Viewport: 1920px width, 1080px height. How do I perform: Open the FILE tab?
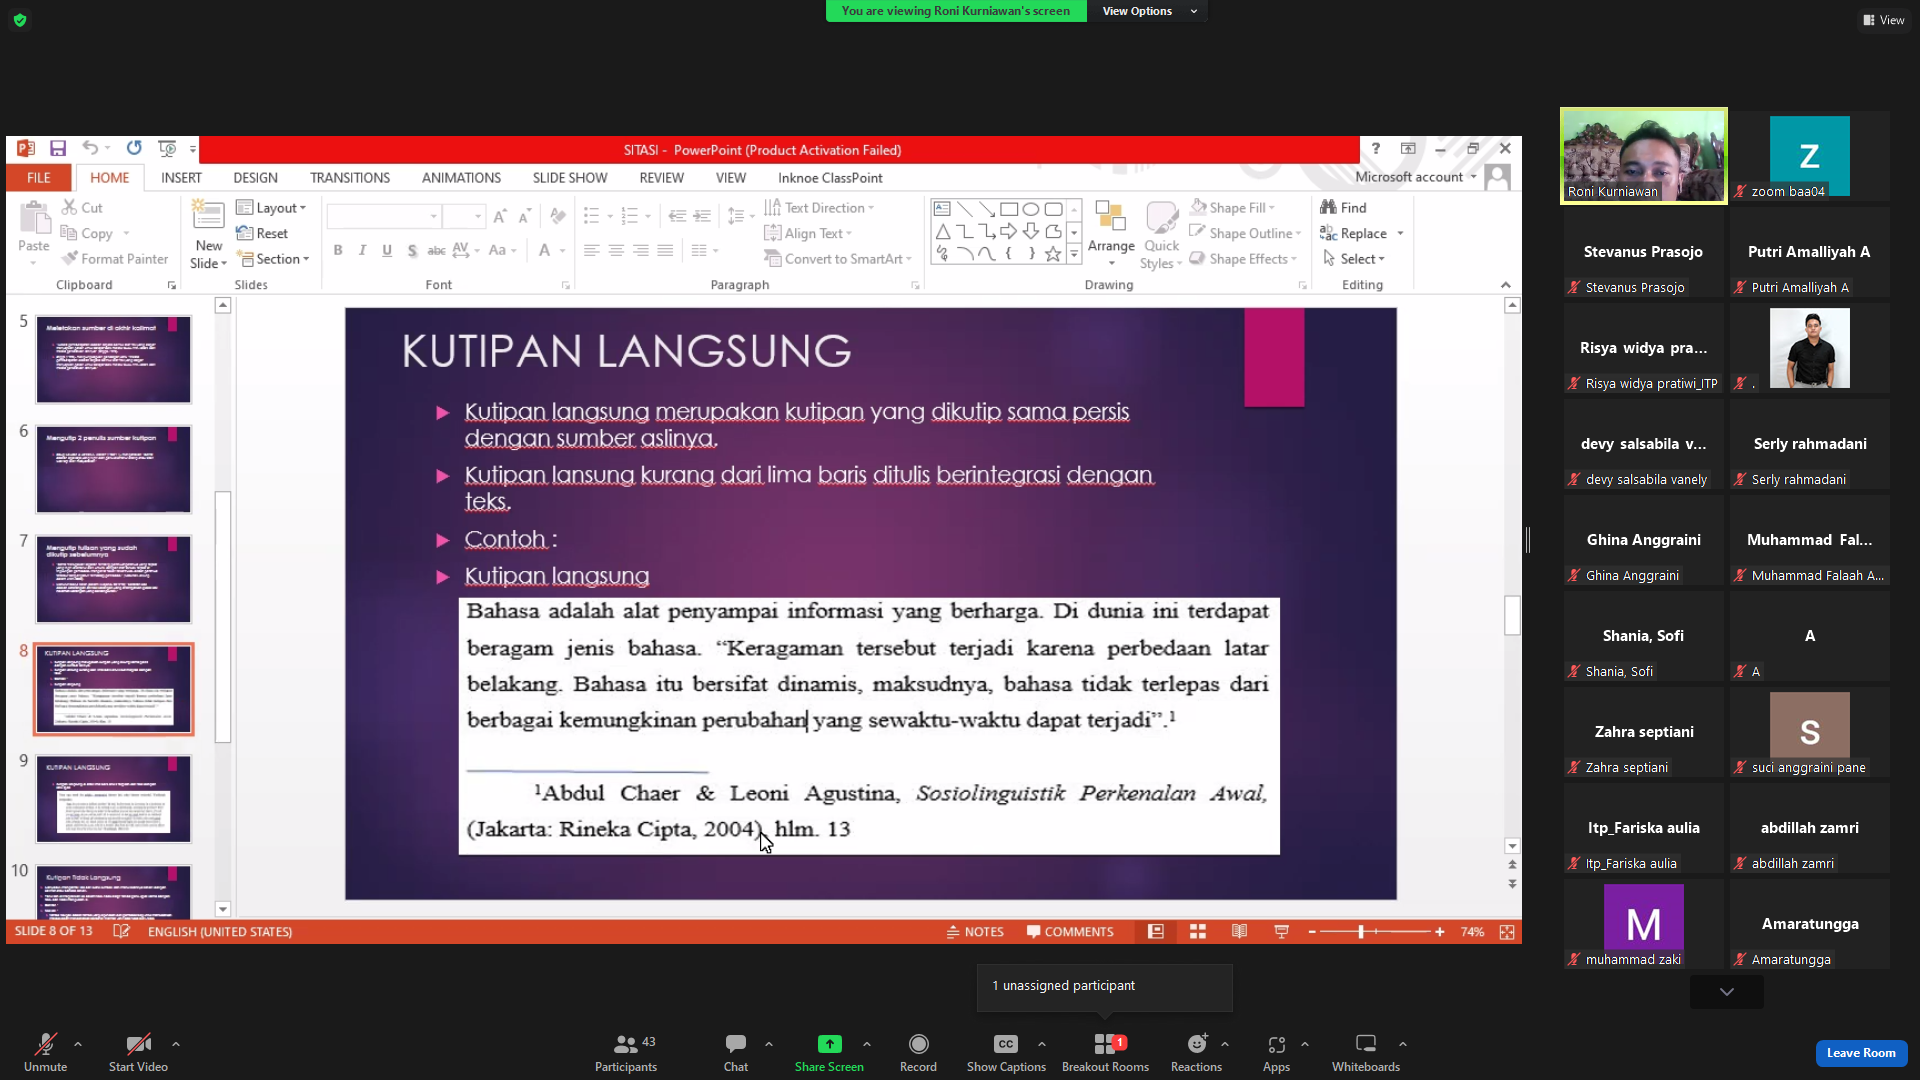coord(39,177)
